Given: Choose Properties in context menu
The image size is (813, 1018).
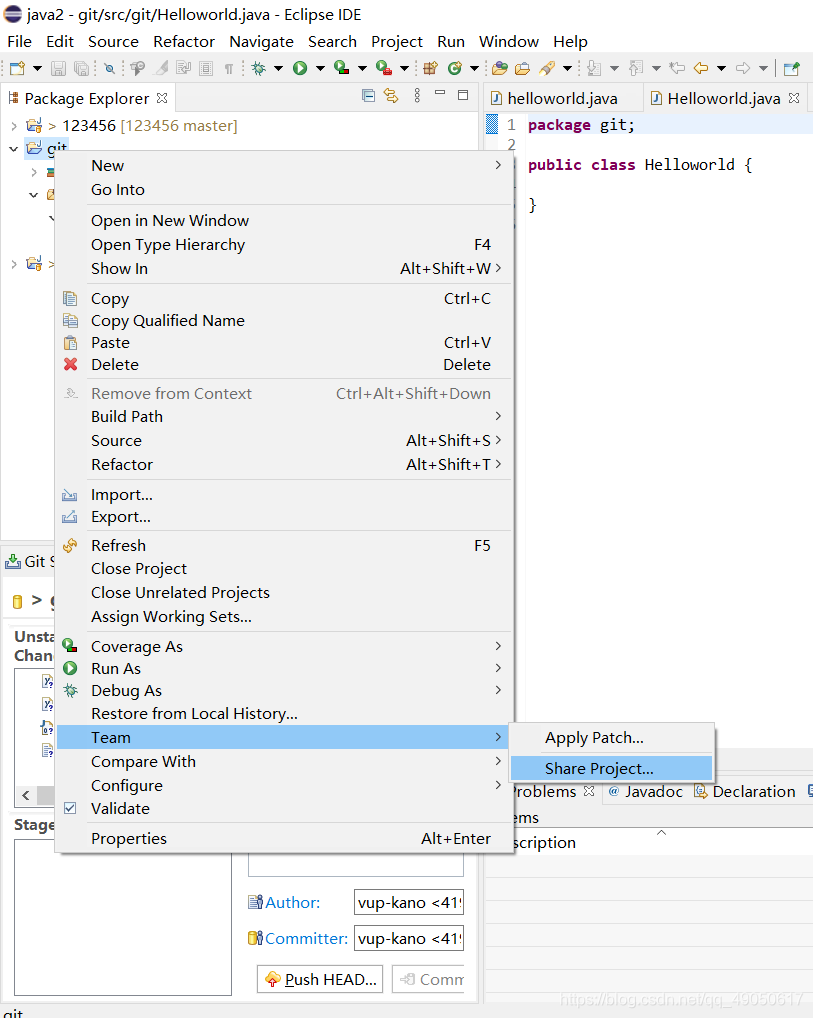Looking at the screenshot, I should (x=284, y=839).
